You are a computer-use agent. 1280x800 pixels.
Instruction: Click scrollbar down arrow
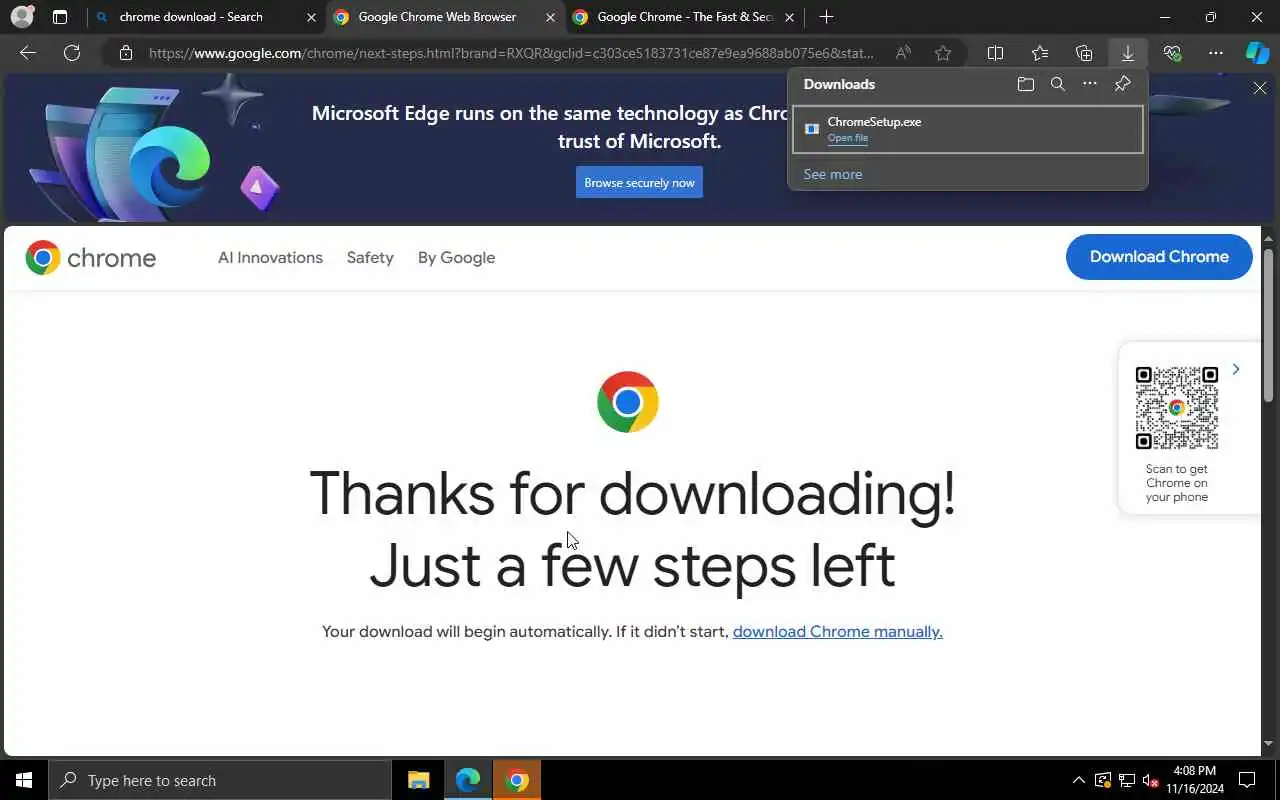pyautogui.click(x=1268, y=744)
